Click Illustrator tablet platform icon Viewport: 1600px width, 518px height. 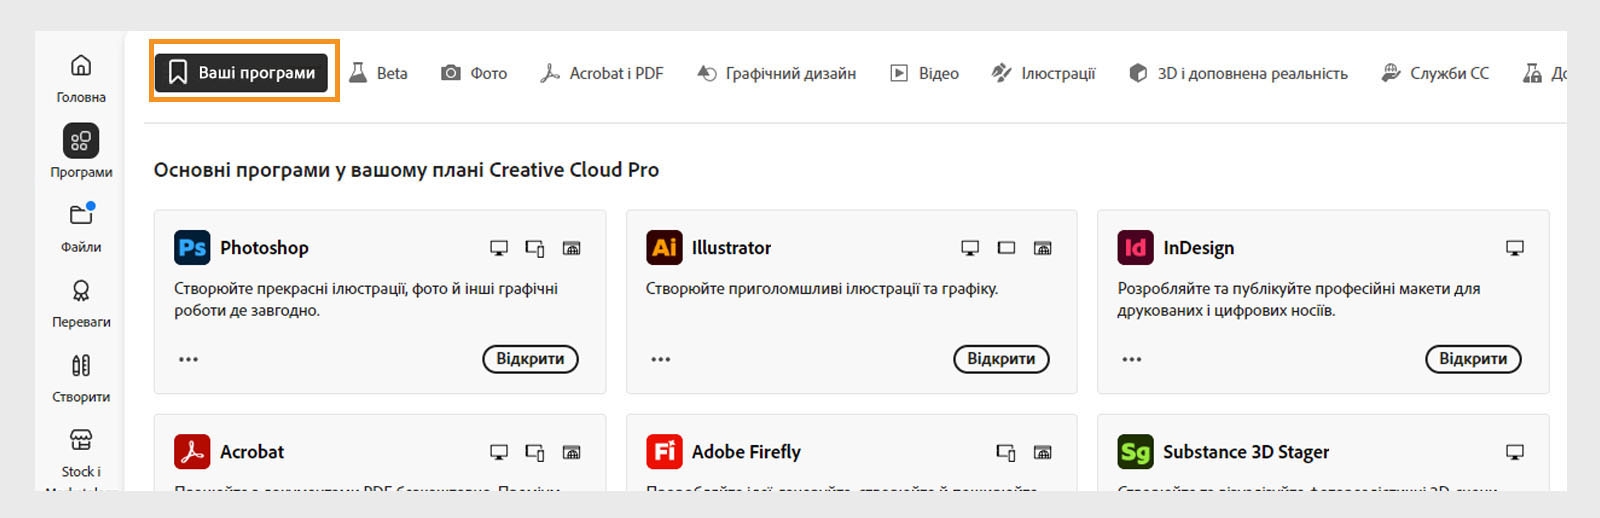[1006, 248]
